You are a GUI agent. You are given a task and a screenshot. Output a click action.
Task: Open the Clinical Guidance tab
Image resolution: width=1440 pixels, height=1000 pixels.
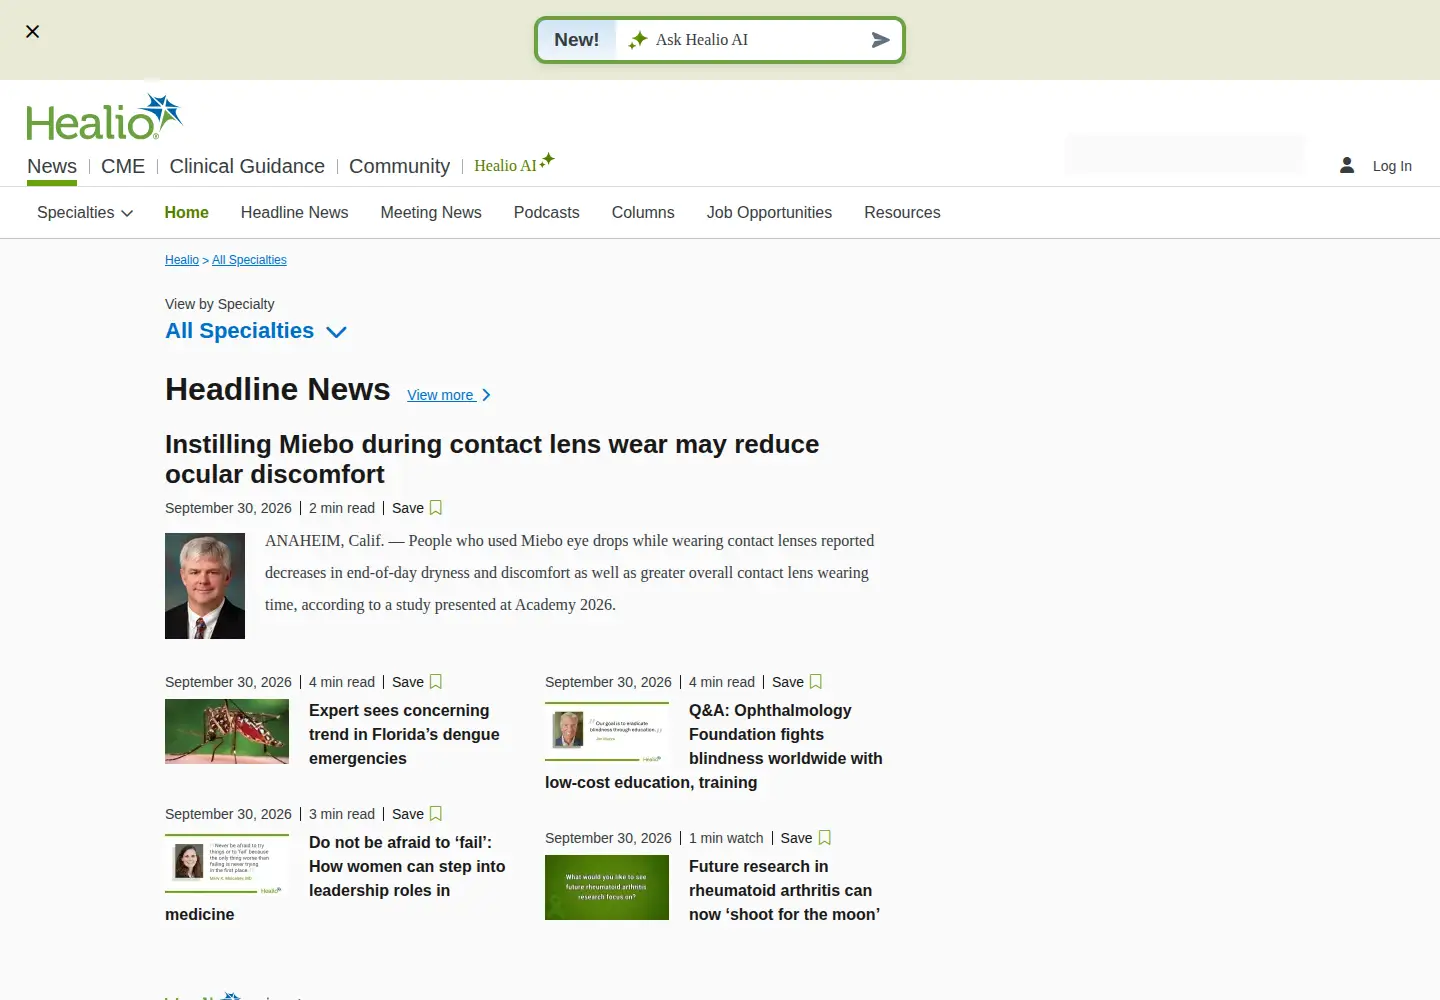click(x=247, y=166)
